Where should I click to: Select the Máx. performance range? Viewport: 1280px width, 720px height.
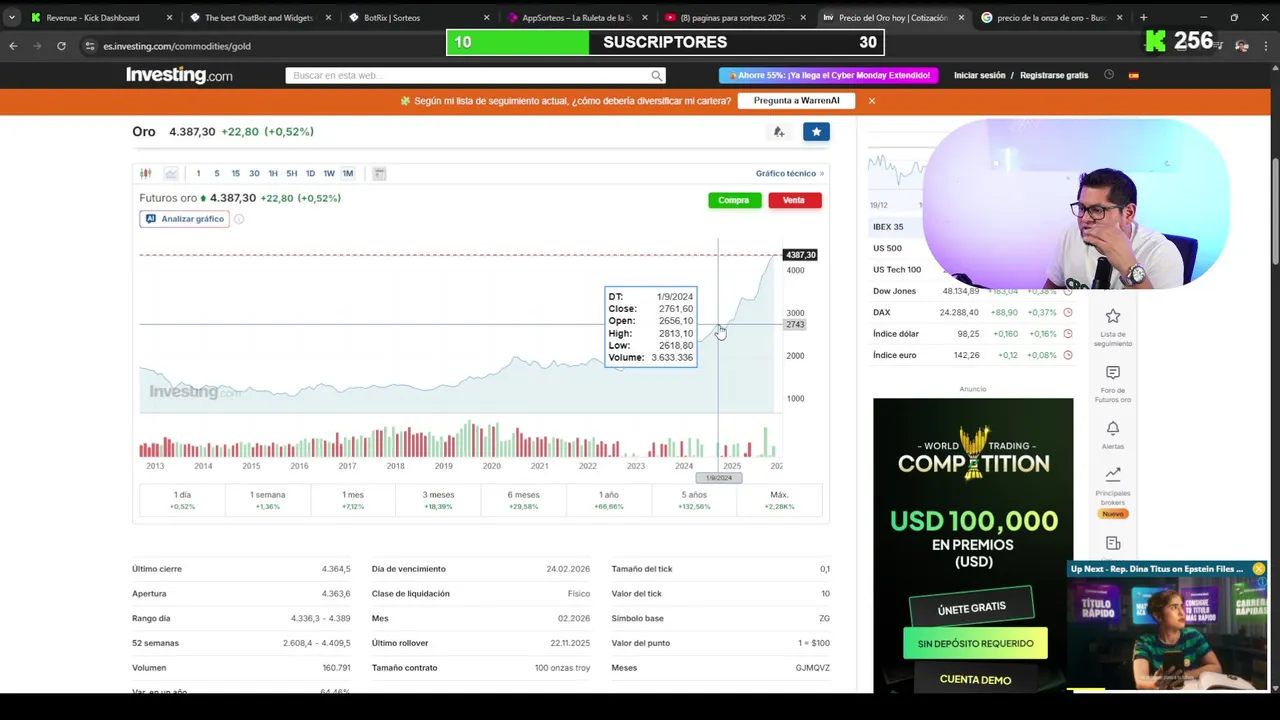[779, 500]
